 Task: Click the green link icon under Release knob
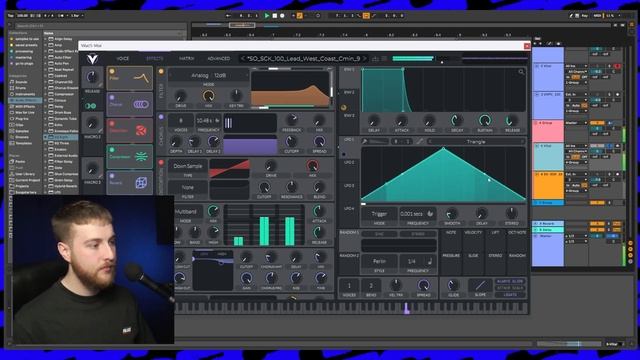91,106
